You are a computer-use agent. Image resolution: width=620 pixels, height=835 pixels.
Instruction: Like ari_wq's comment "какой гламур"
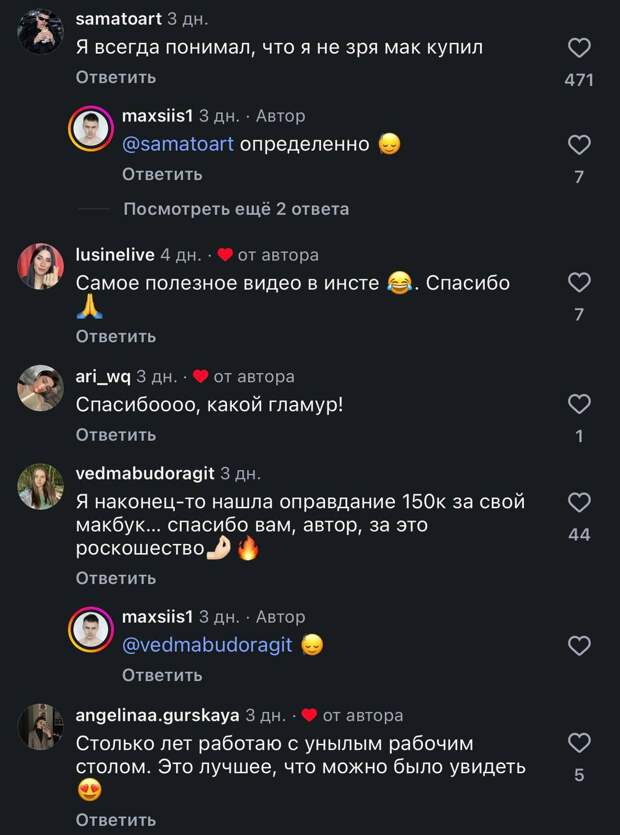(x=579, y=404)
